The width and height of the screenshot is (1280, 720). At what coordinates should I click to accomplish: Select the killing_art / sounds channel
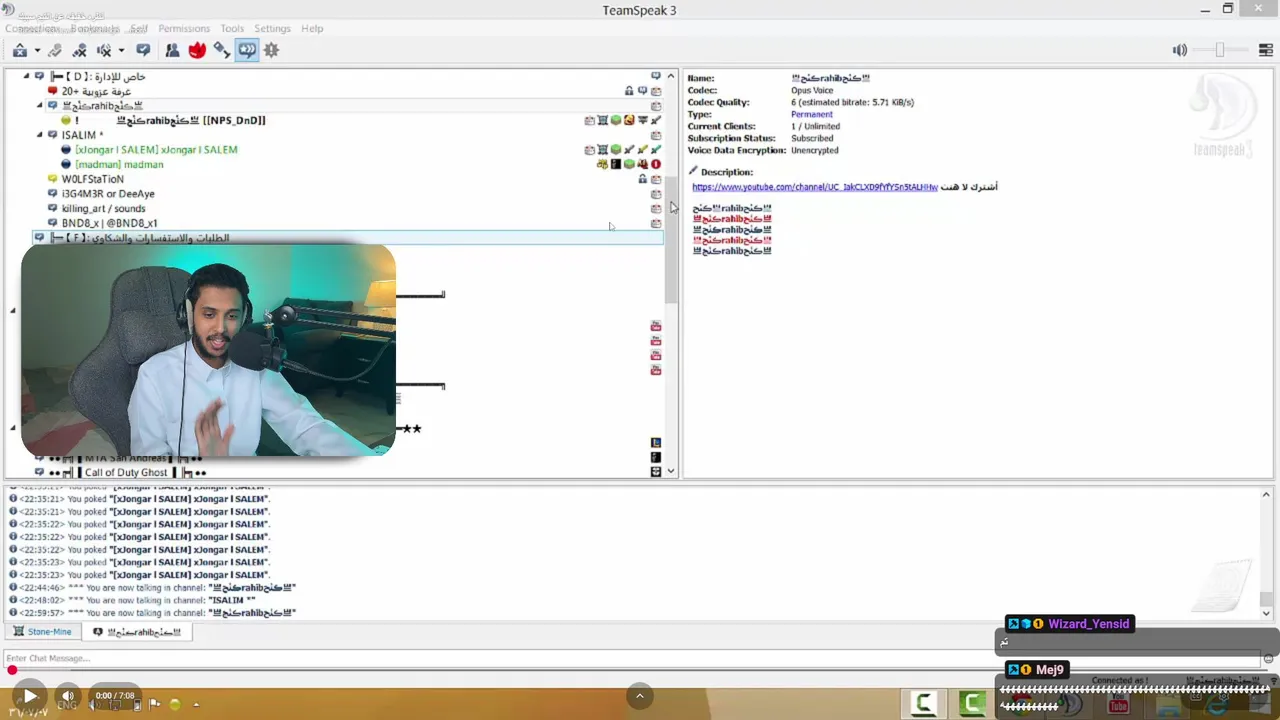[103, 208]
